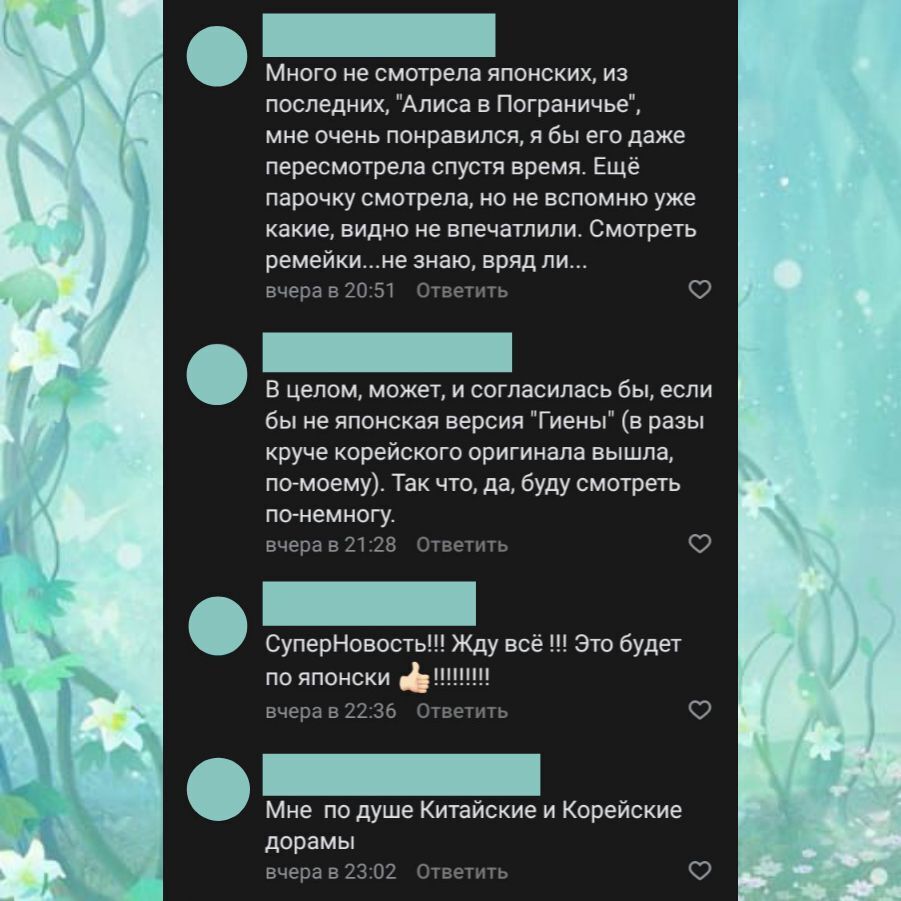
Task: Open the "вчера в 20:51" timestamp link
Action: tap(330, 291)
